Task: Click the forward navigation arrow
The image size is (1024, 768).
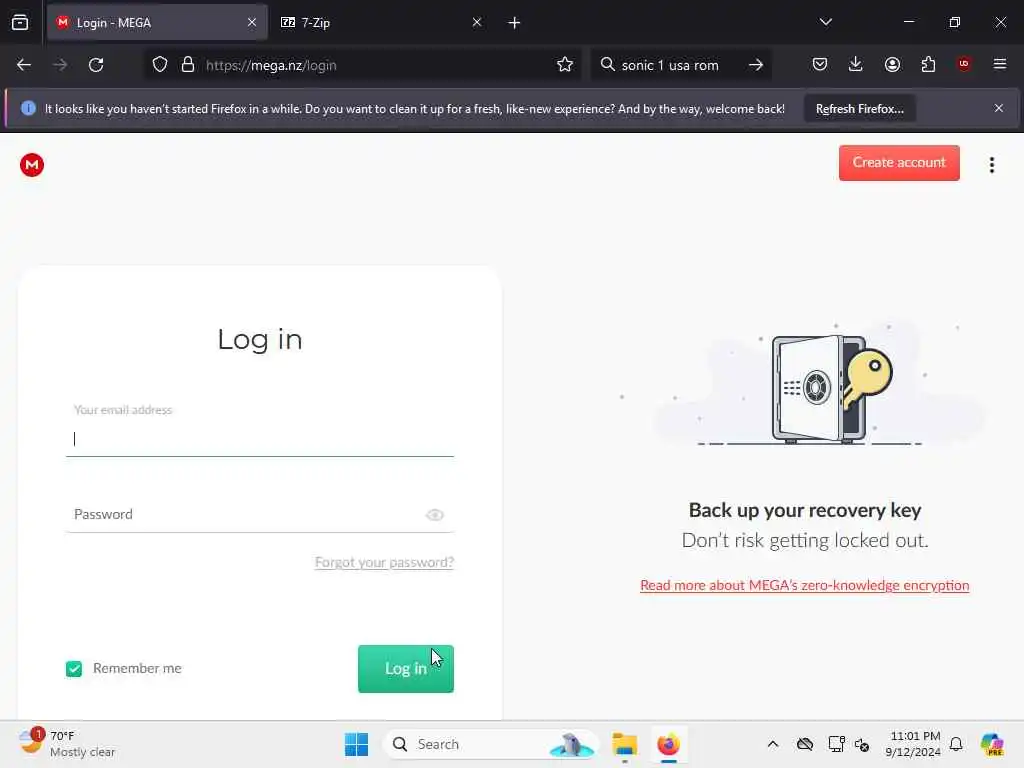Action: coord(60,65)
